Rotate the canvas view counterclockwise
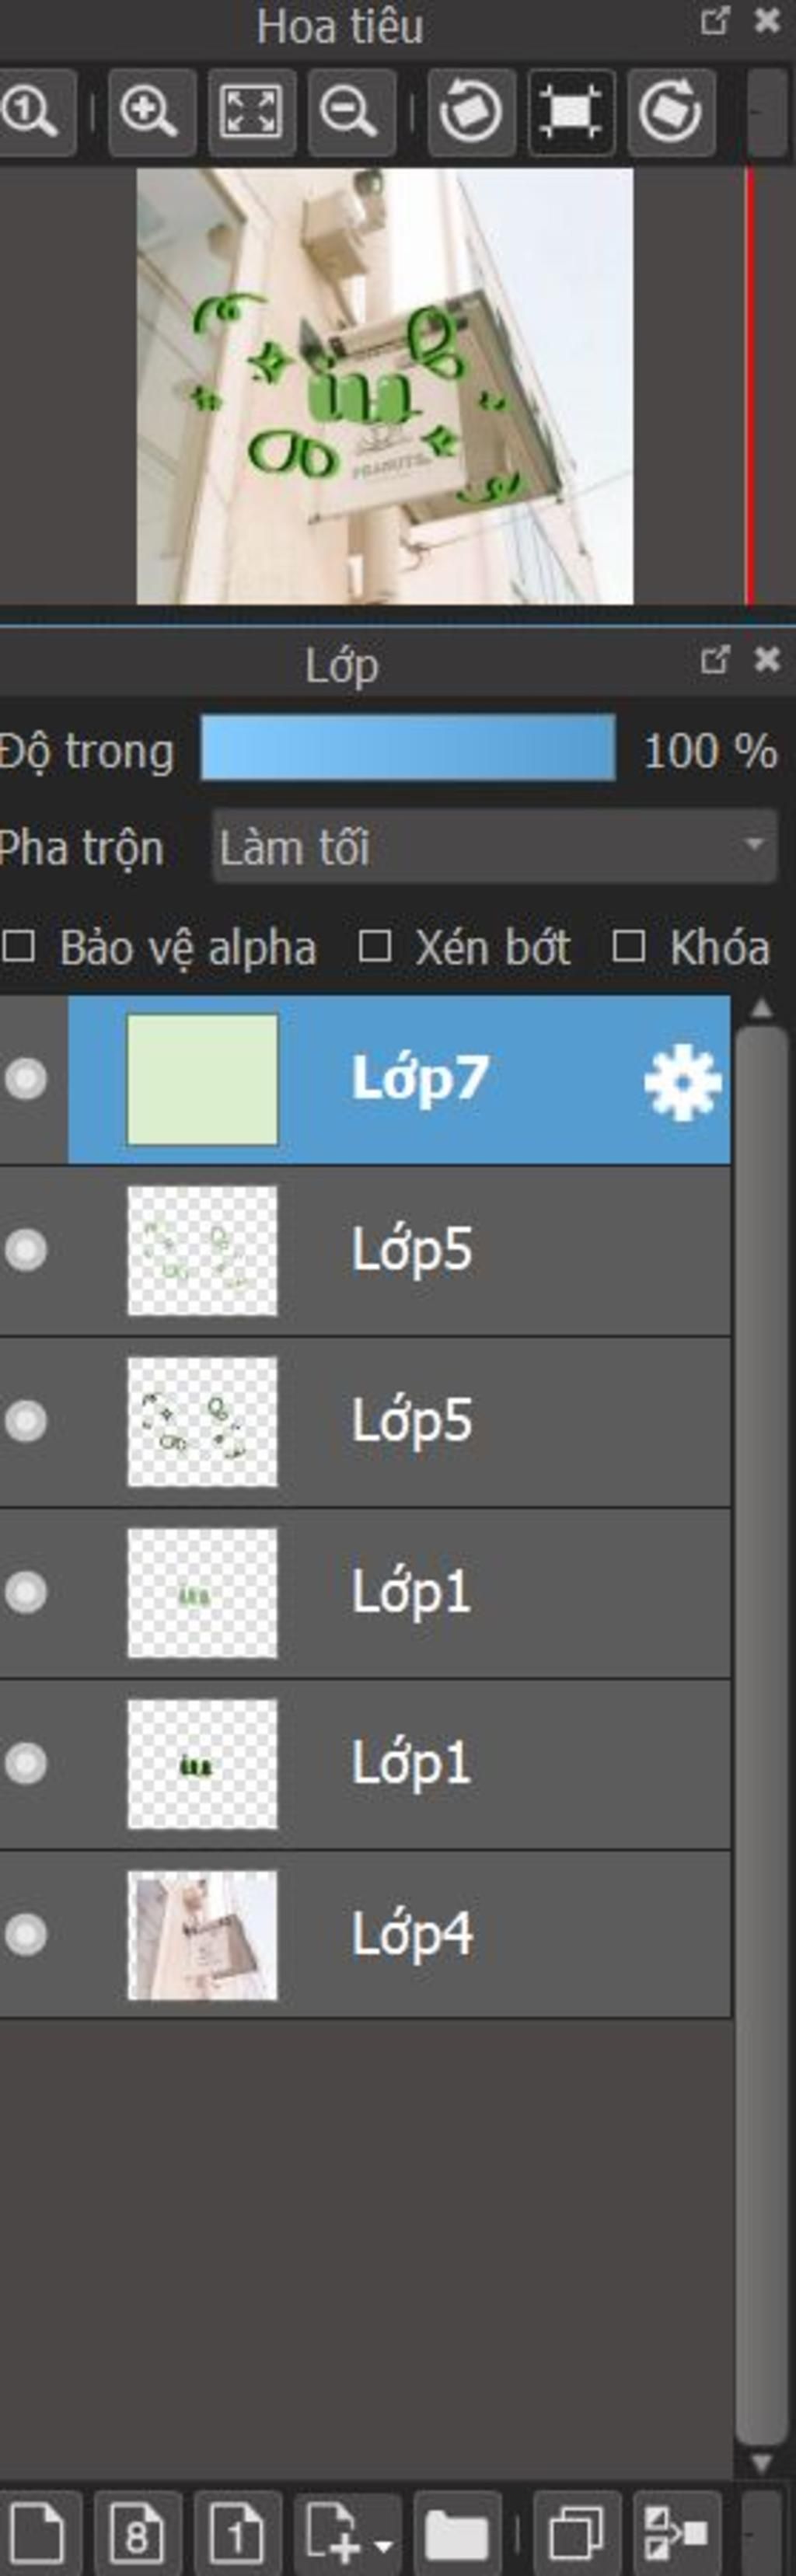Screen dimensions: 796x2576 (x=470, y=112)
